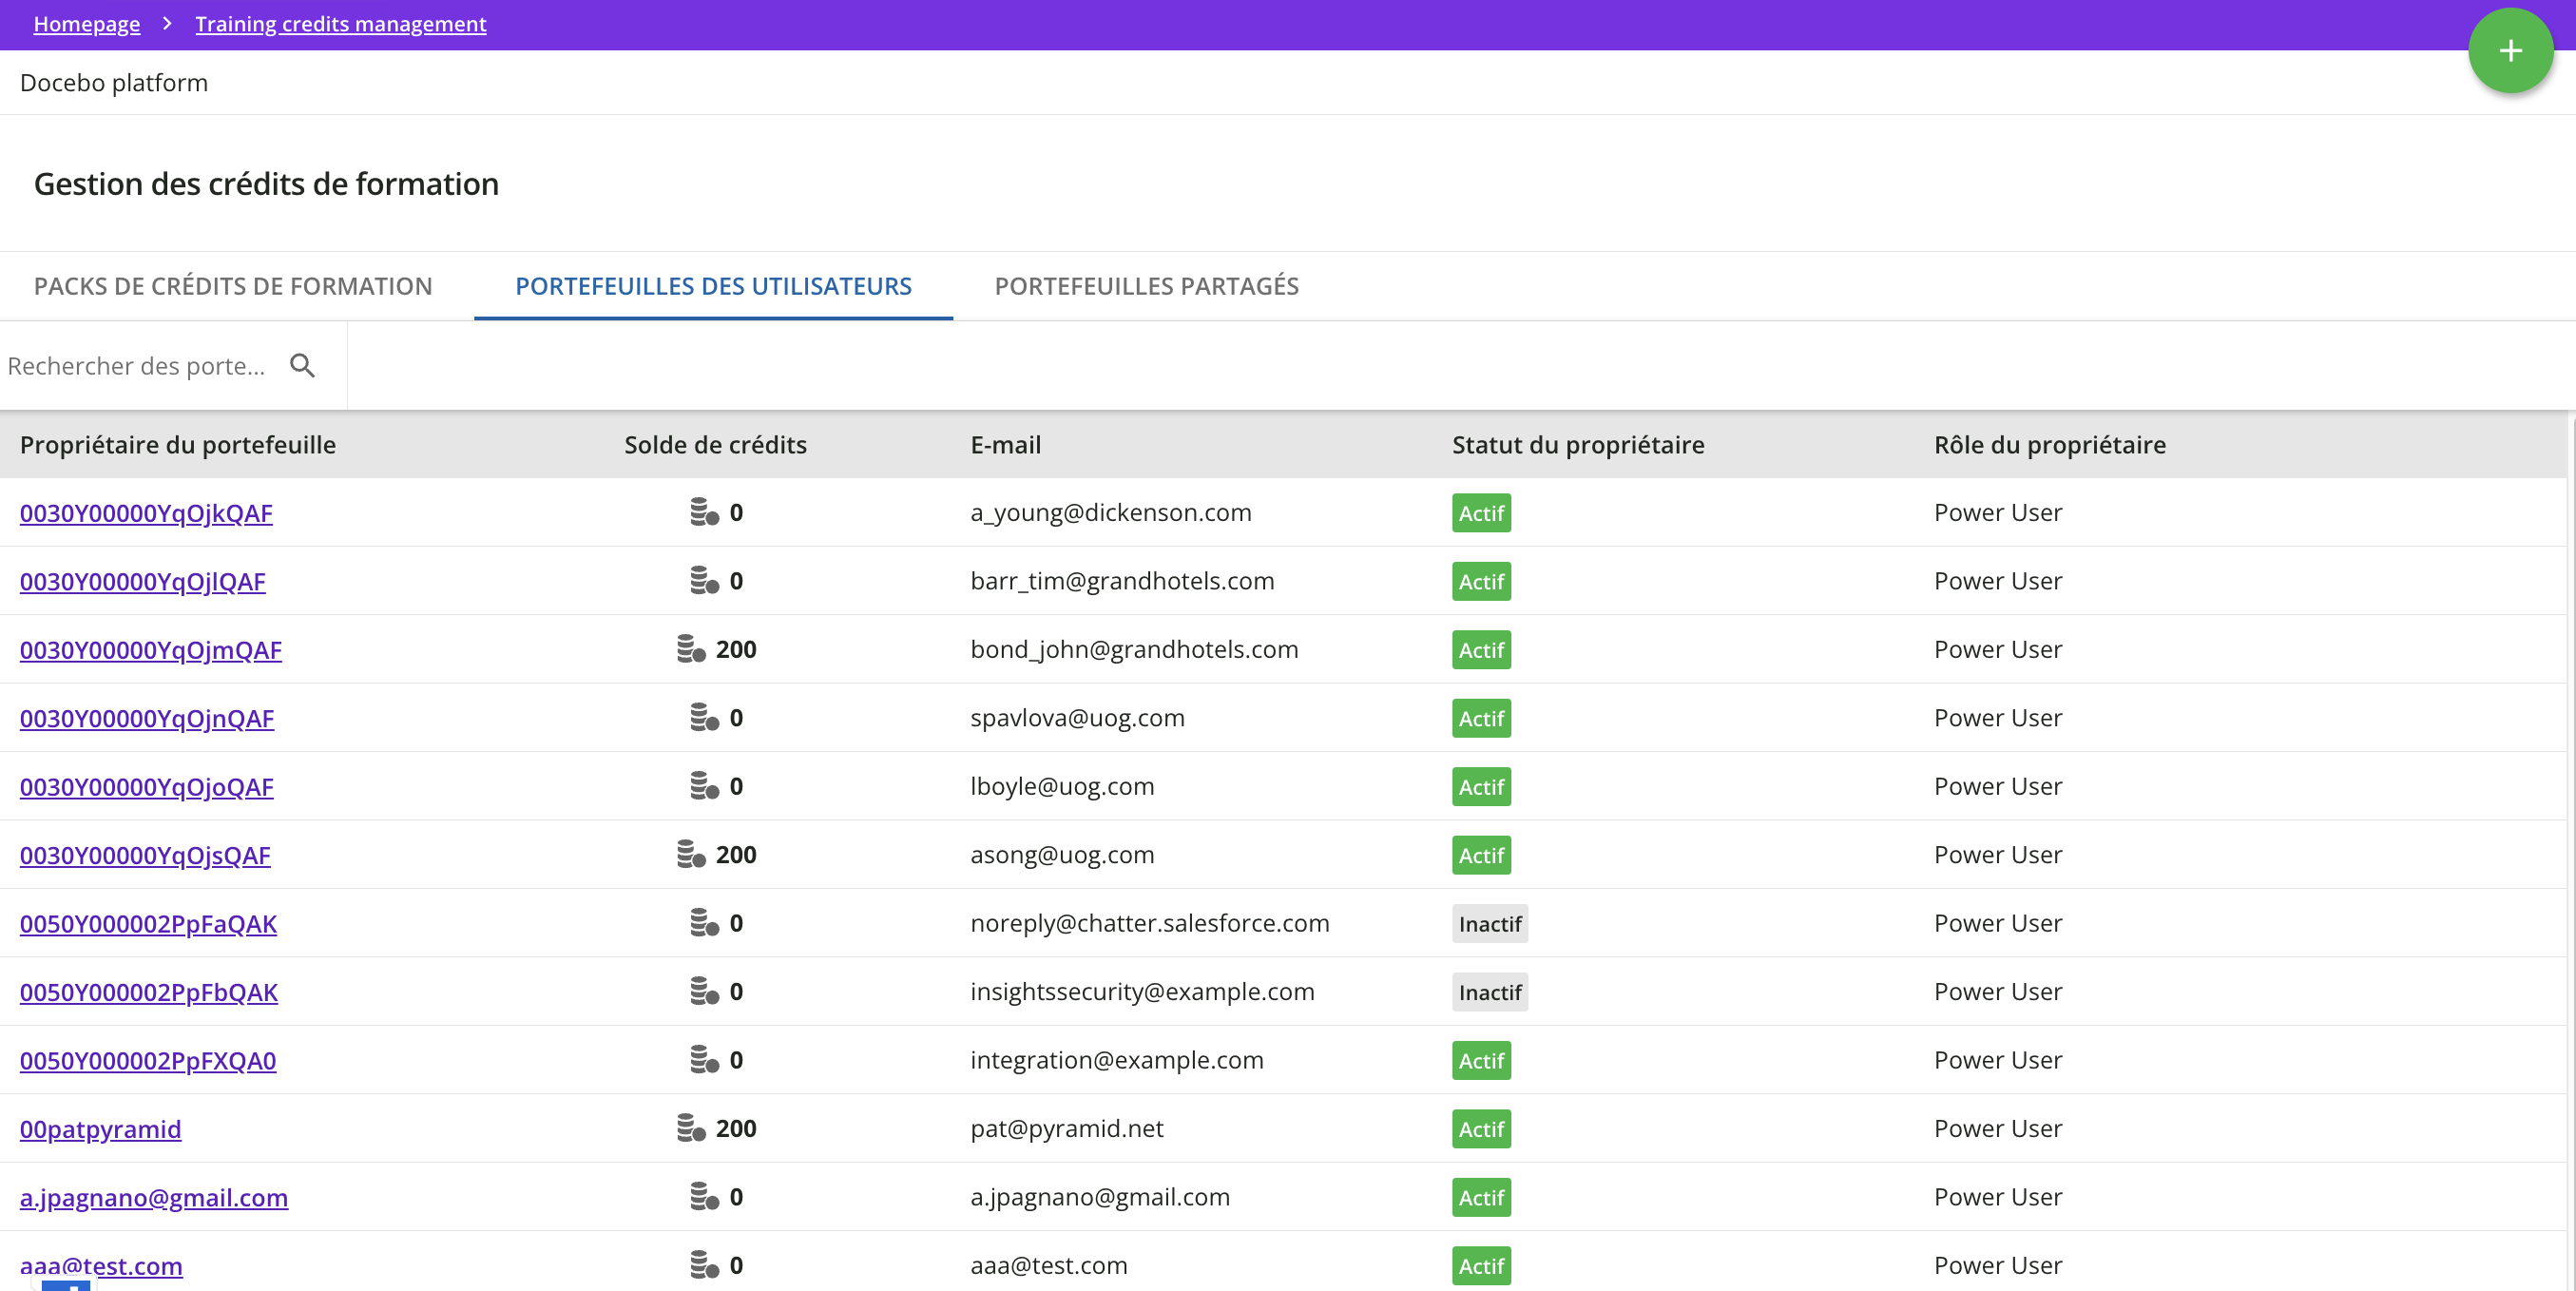Screen dimensions: 2576x1291
Task: Open wallet a.jpagnano@gmail.com
Action: click(154, 1197)
